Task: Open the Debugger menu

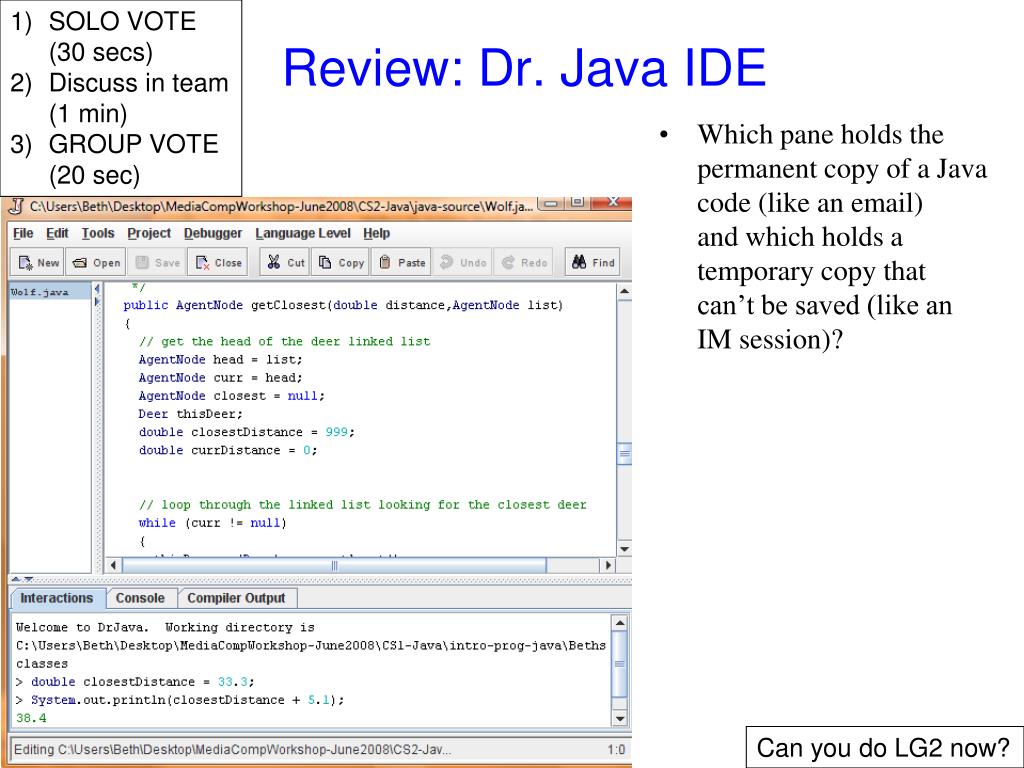Action: (213, 233)
